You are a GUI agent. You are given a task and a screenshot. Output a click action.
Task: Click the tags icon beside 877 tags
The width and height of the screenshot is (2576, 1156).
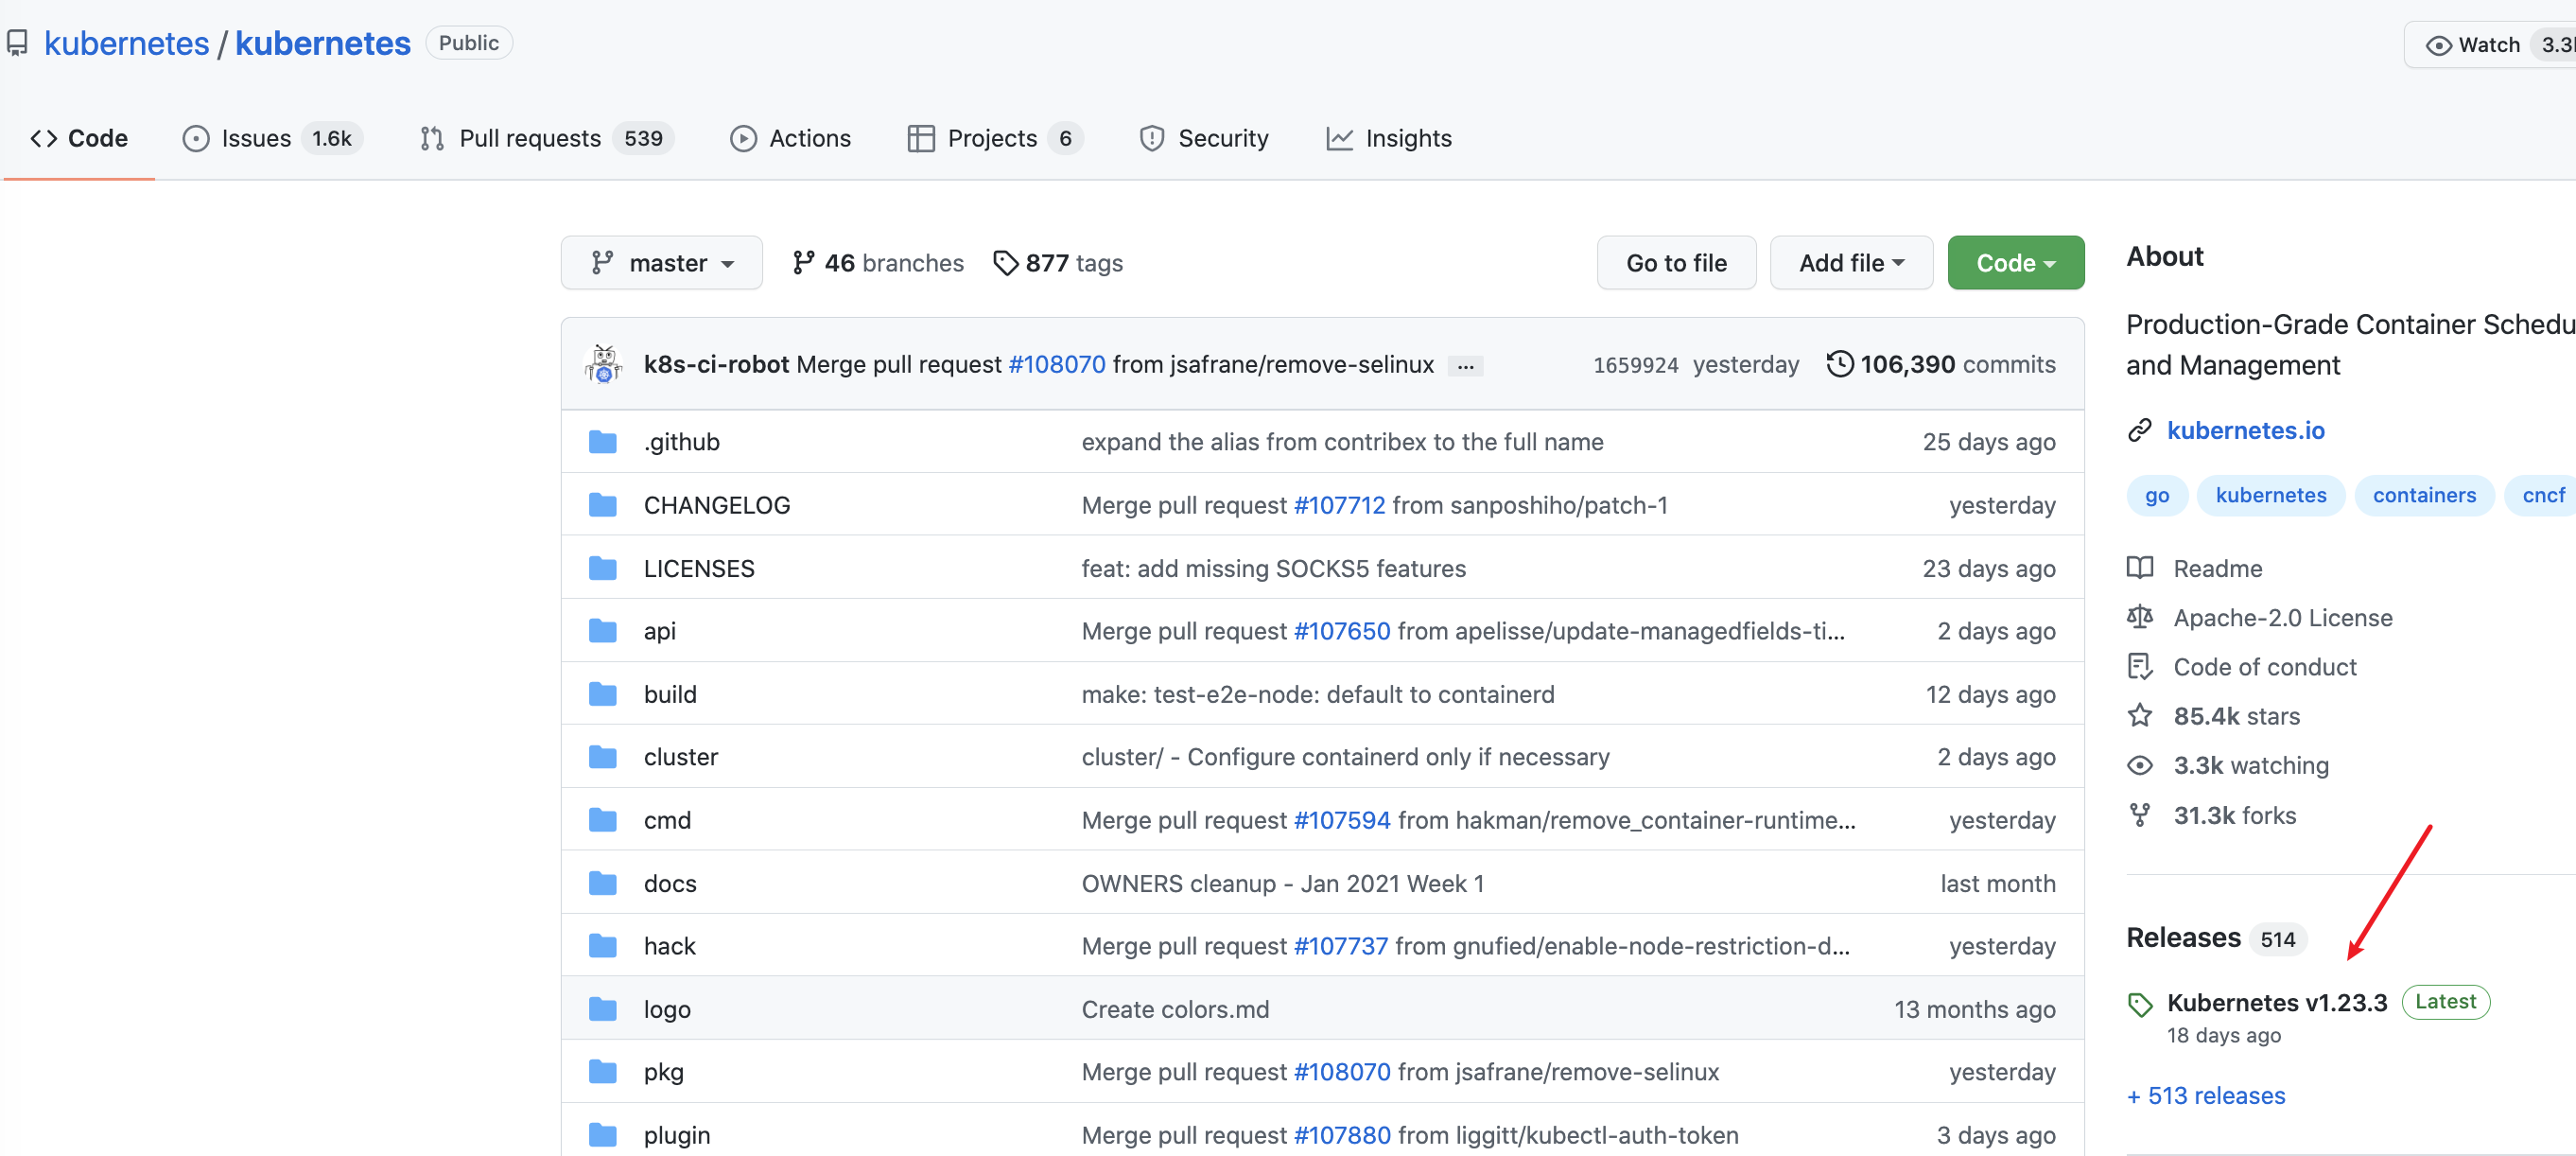1005,263
